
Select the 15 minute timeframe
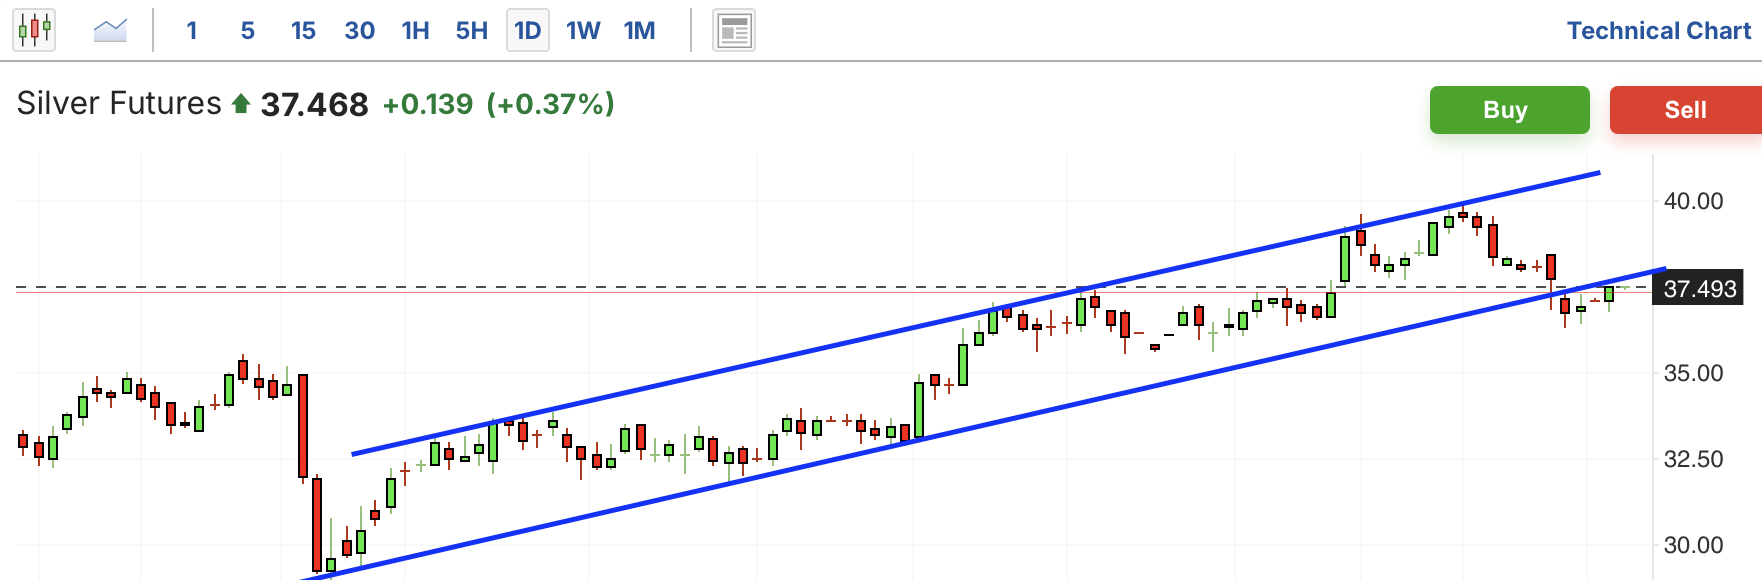coord(303,30)
